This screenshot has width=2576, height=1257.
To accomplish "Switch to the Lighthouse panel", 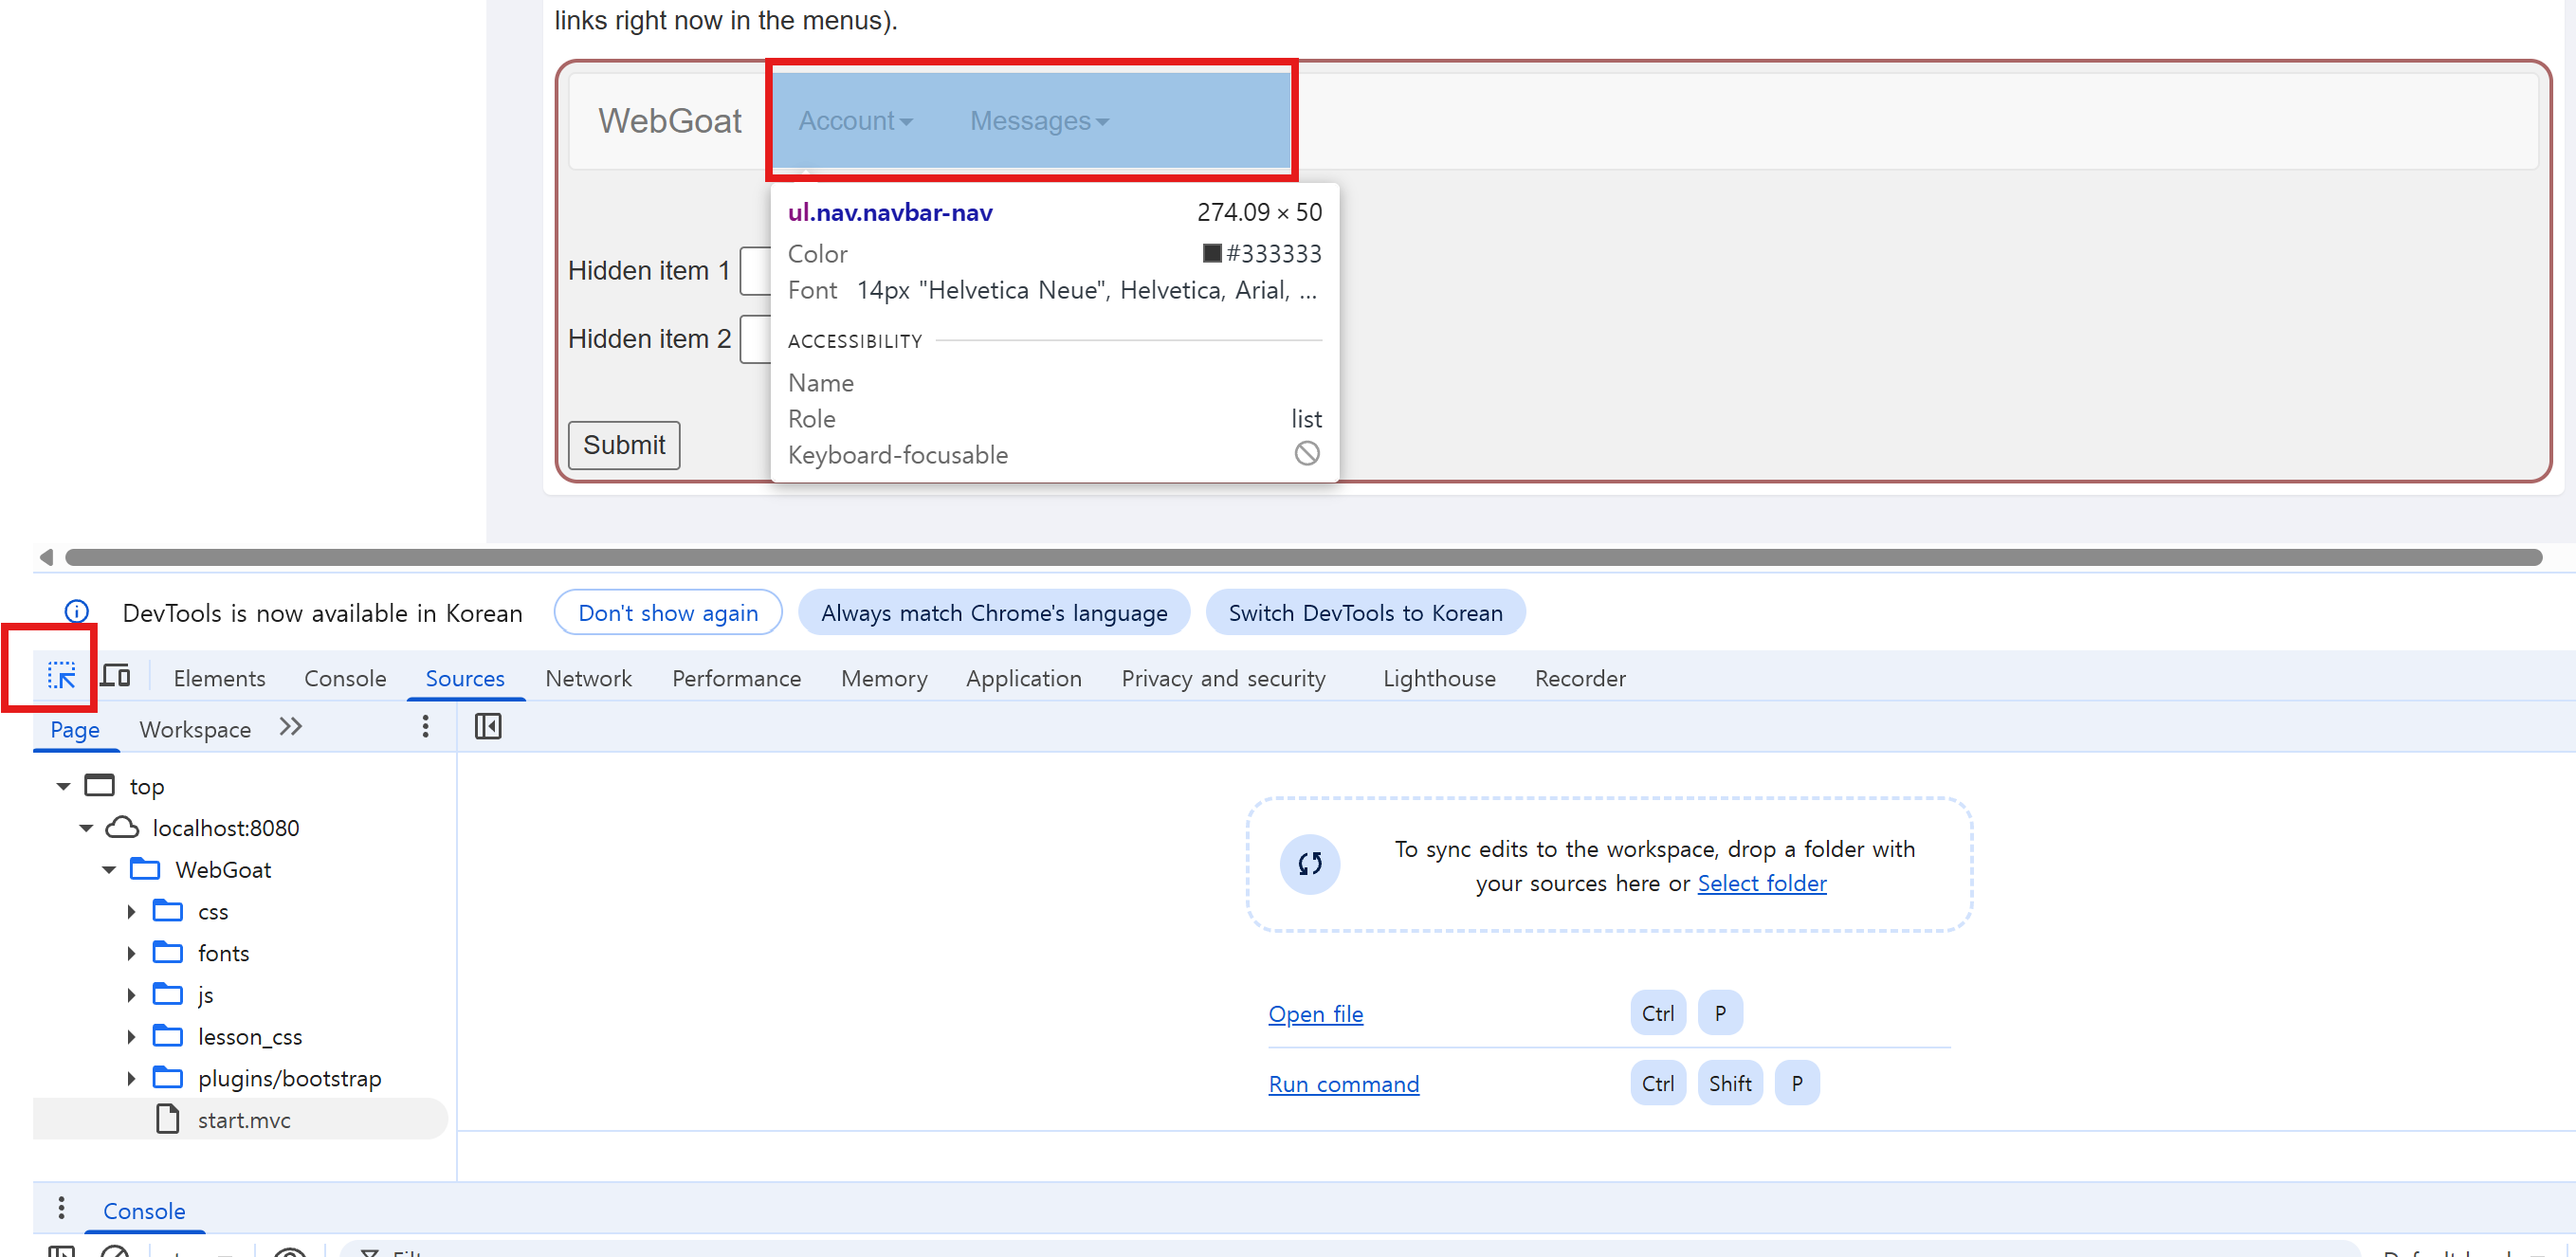I will click(x=1438, y=678).
